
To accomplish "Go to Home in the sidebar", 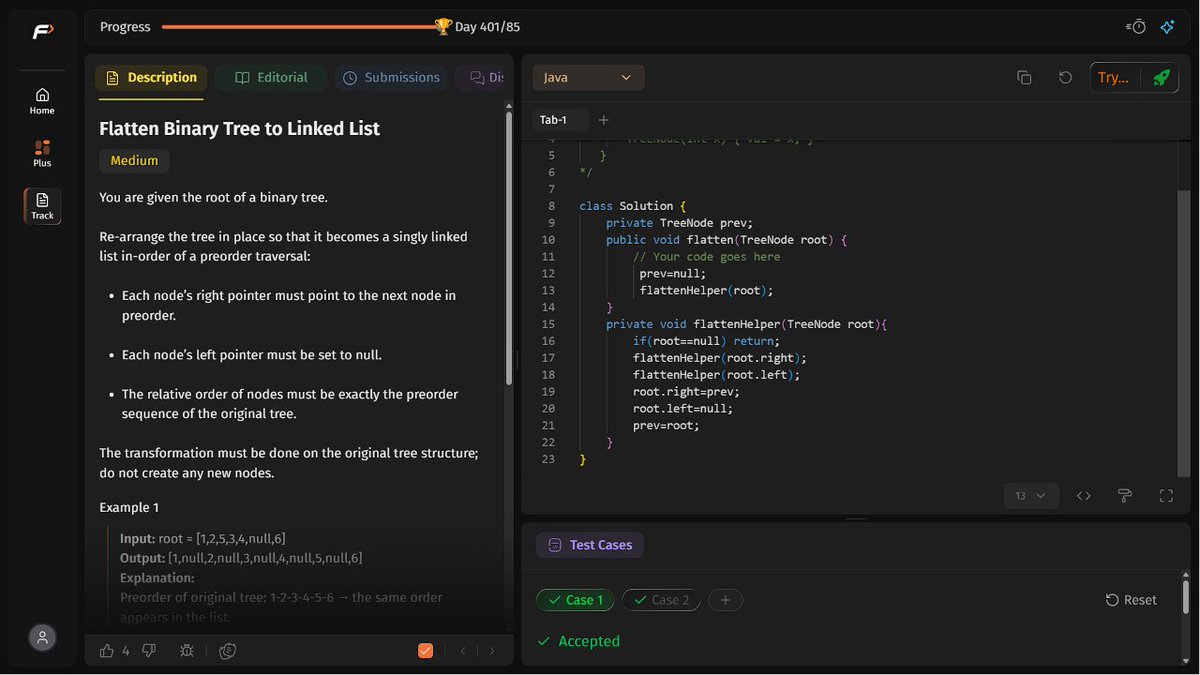I will pyautogui.click(x=42, y=101).
